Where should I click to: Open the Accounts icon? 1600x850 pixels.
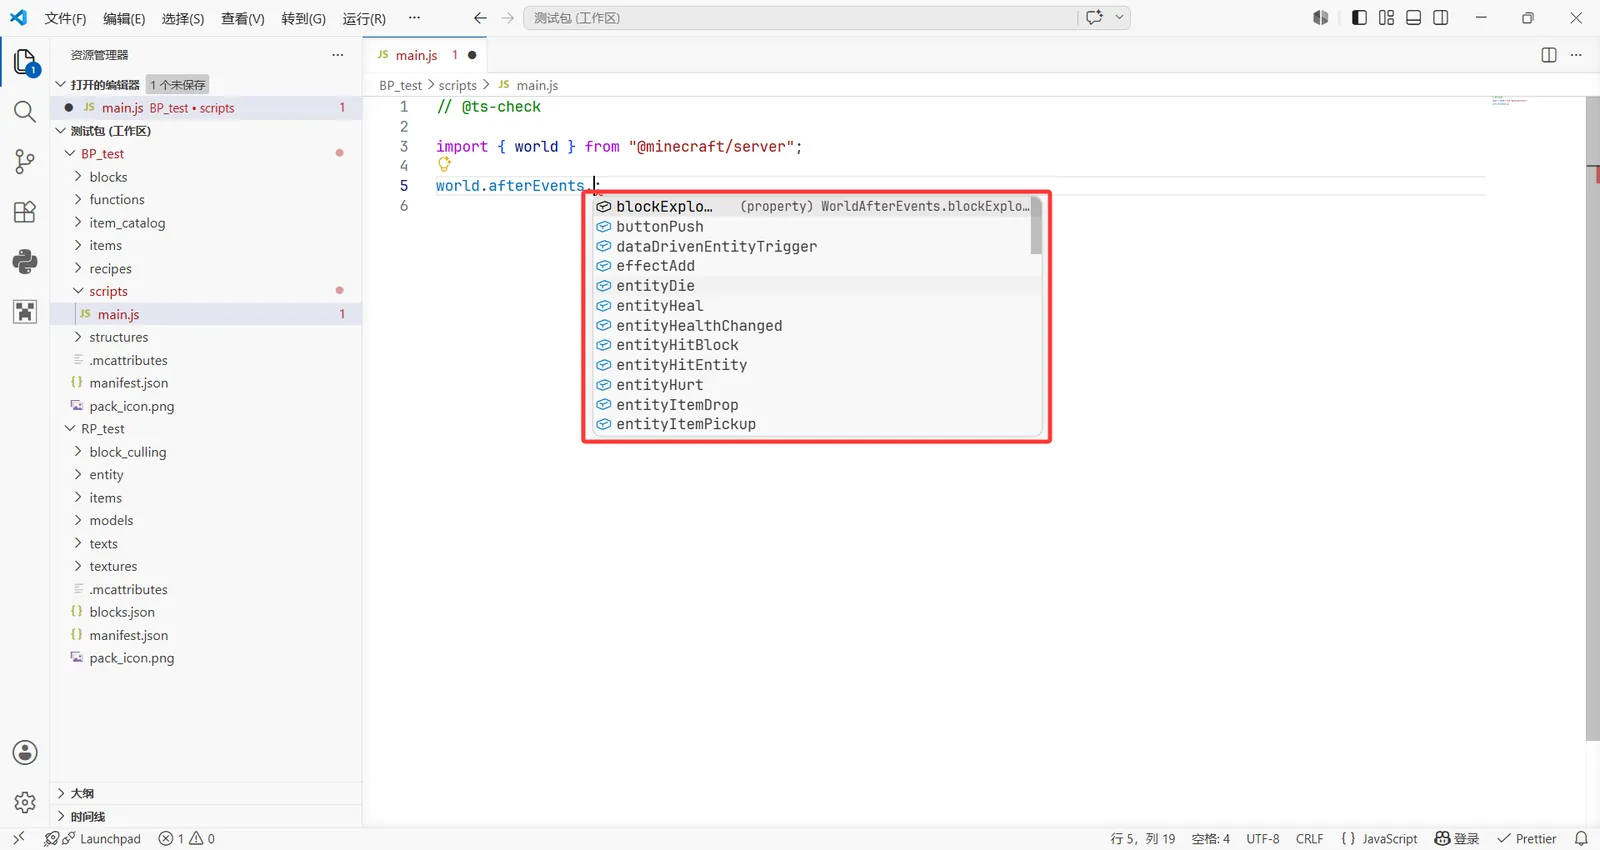[x=25, y=753]
